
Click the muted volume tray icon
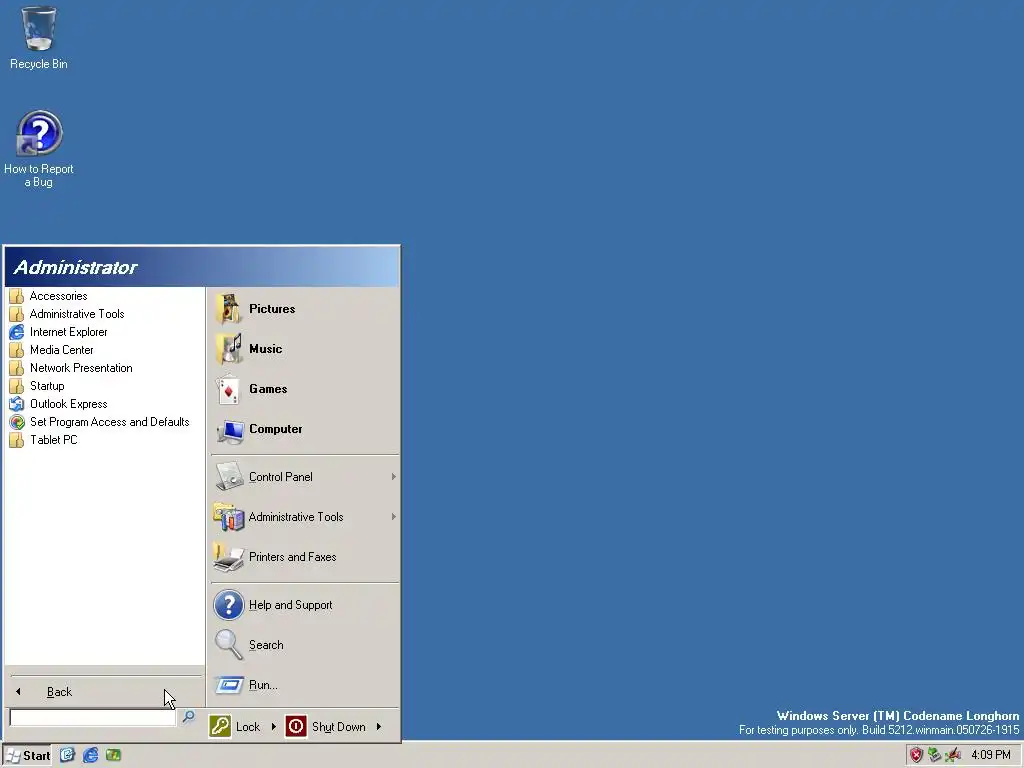pos(953,756)
